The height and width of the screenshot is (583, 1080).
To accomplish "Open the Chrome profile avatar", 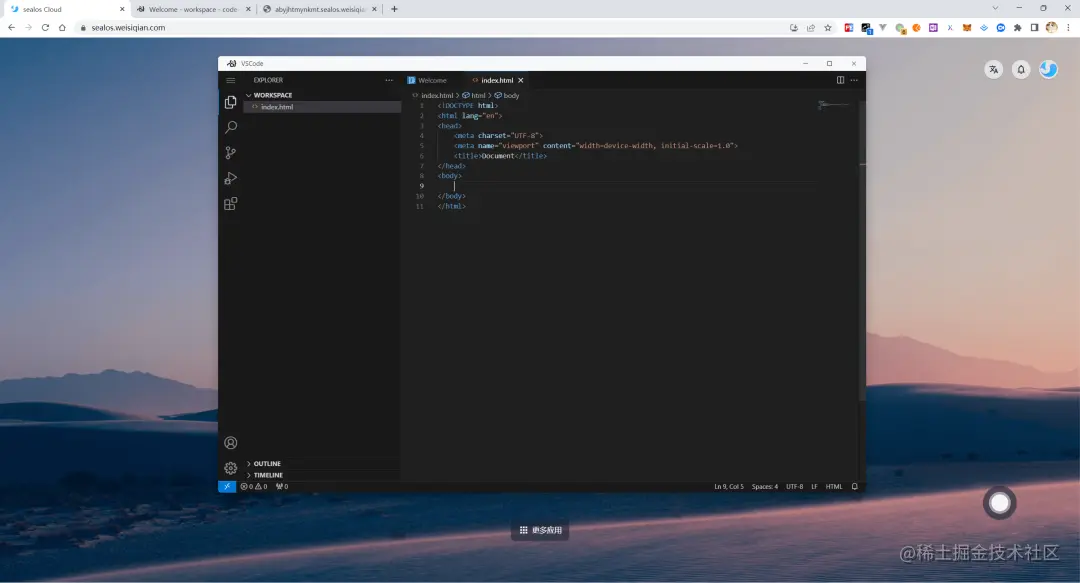I will tap(1052, 28).
